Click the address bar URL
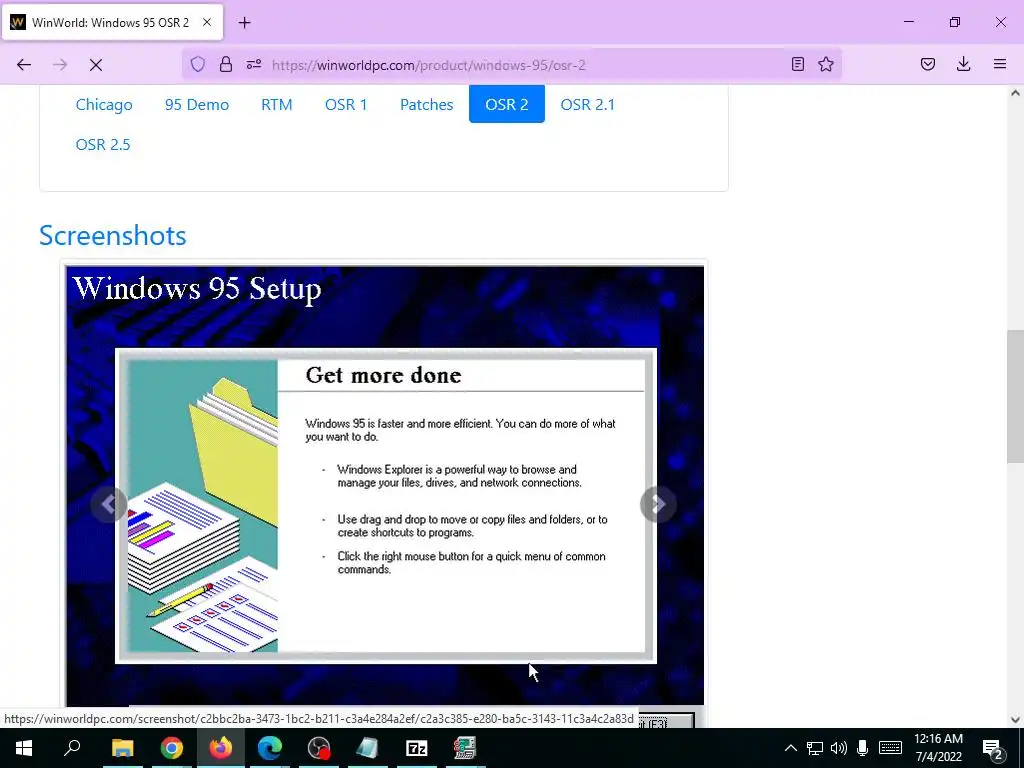1024x768 pixels. (428, 65)
